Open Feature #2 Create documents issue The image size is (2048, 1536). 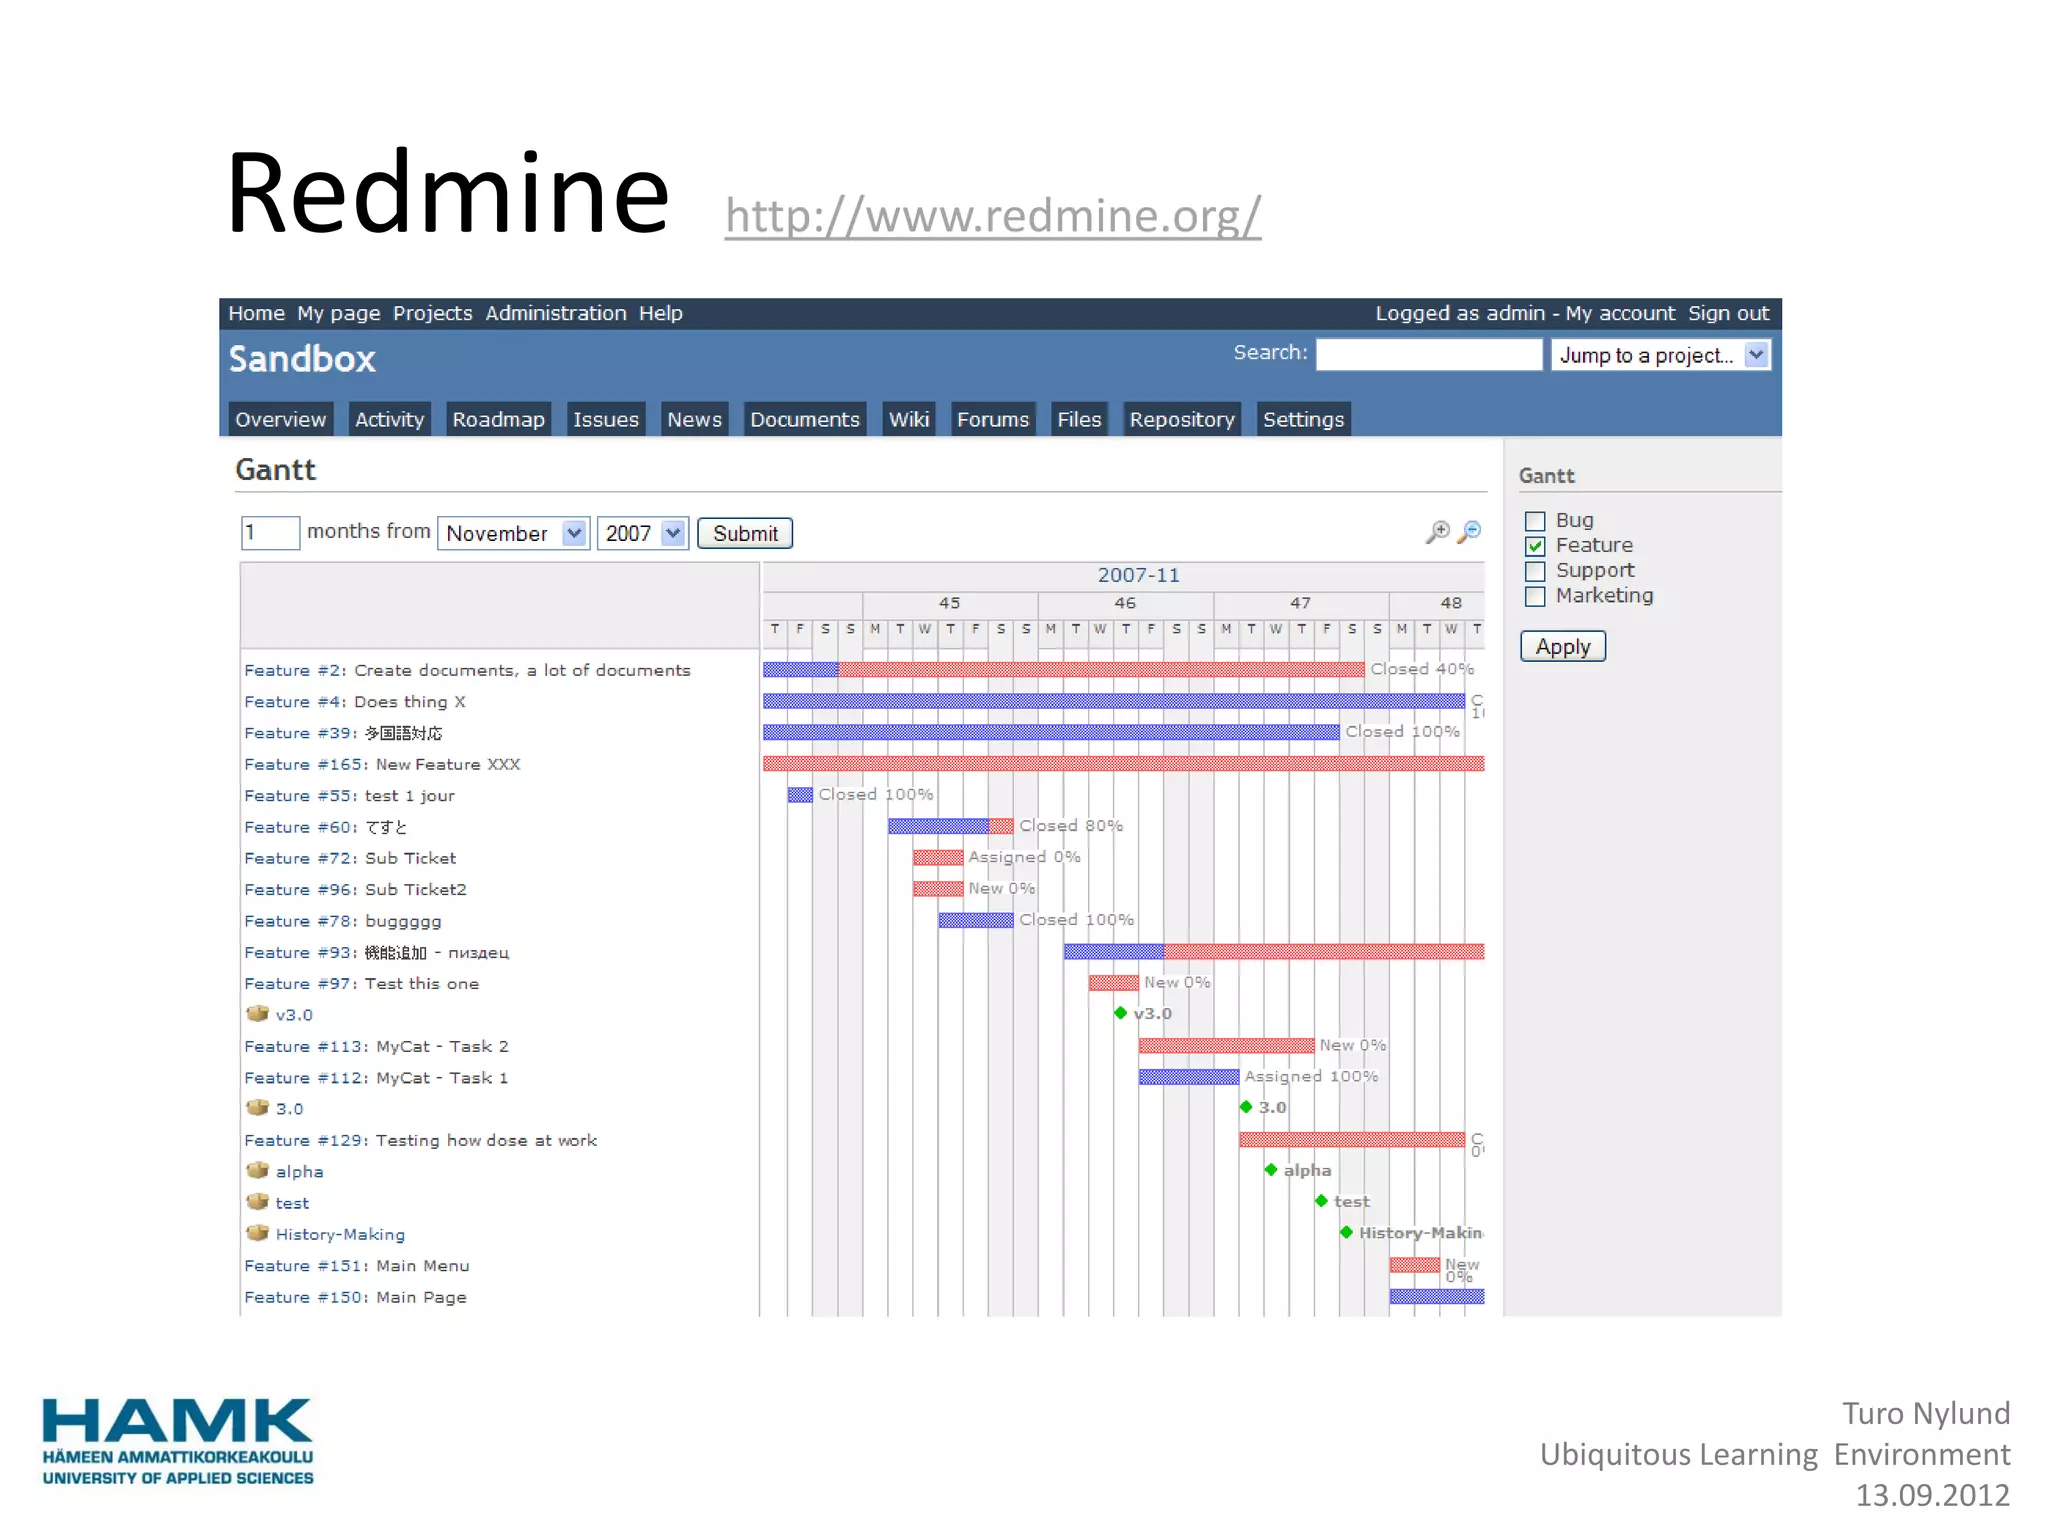click(x=467, y=670)
